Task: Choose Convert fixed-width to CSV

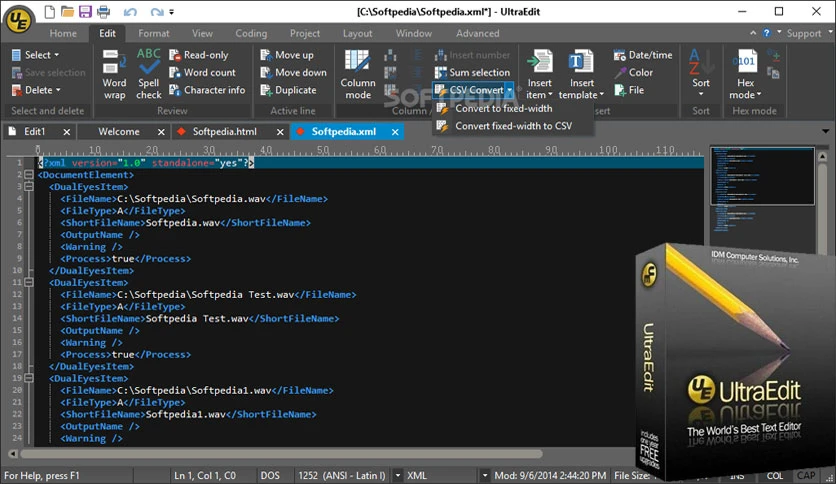Action: (513, 126)
